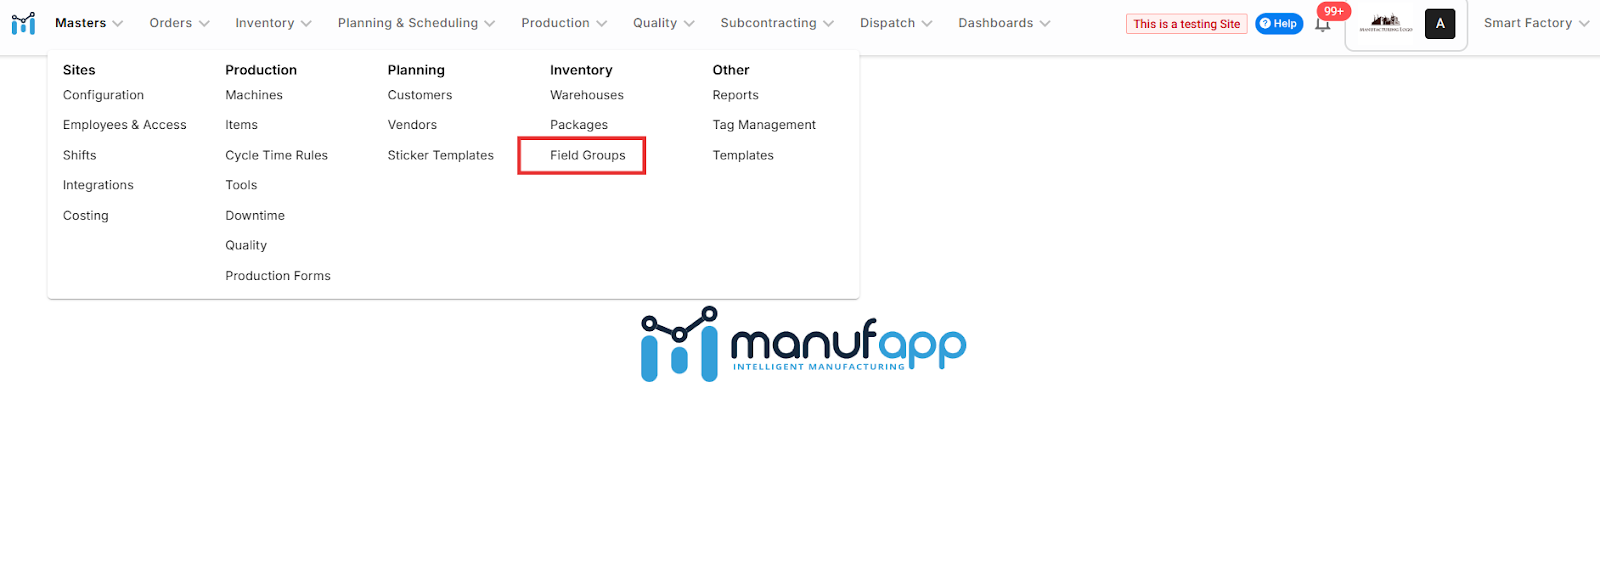The image size is (1600, 578).
Task: Expand the Smart Factory dropdown
Action: [x=1535, y=23]
